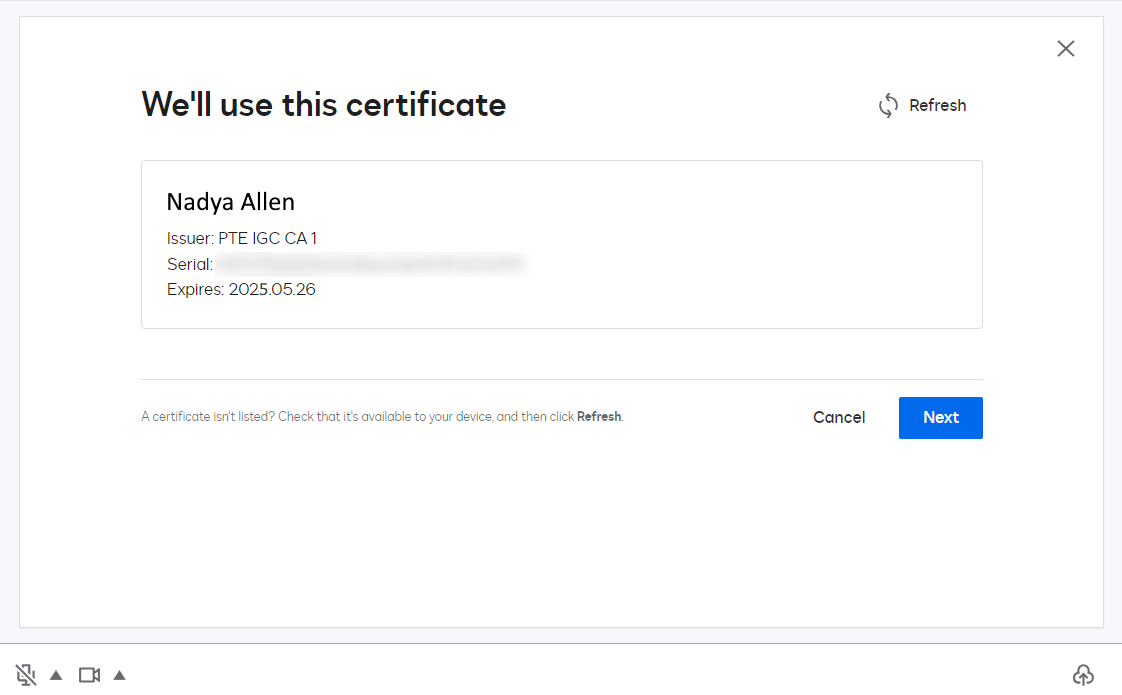Click Next to confirm the certificate
Viewport: 1122px width, 695px height.
(x=940, y=417)
